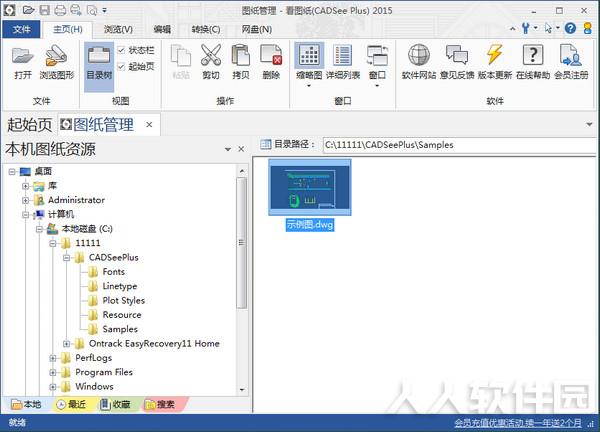Click the wrench settings icon
The height and width of the screenshot is (432, 600).
(526, 28)
